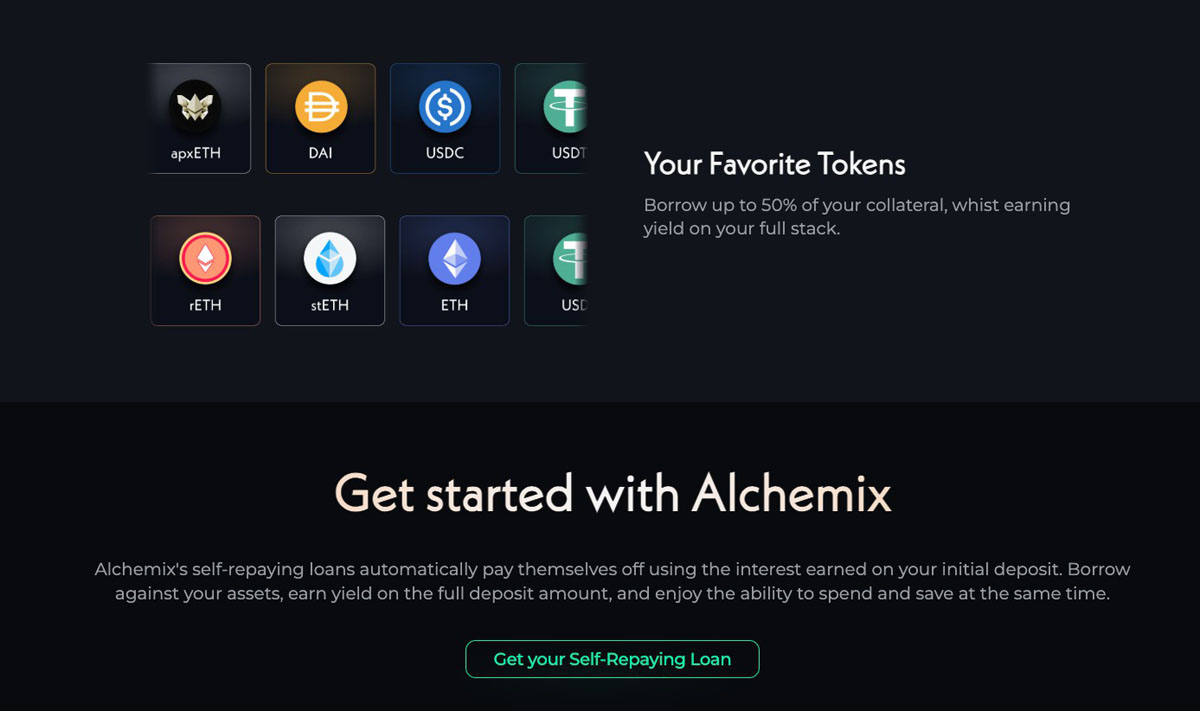This screenshot has height=711, width=1200.
Task: Click the rETH label text
Action: click(x=205, y=305)
